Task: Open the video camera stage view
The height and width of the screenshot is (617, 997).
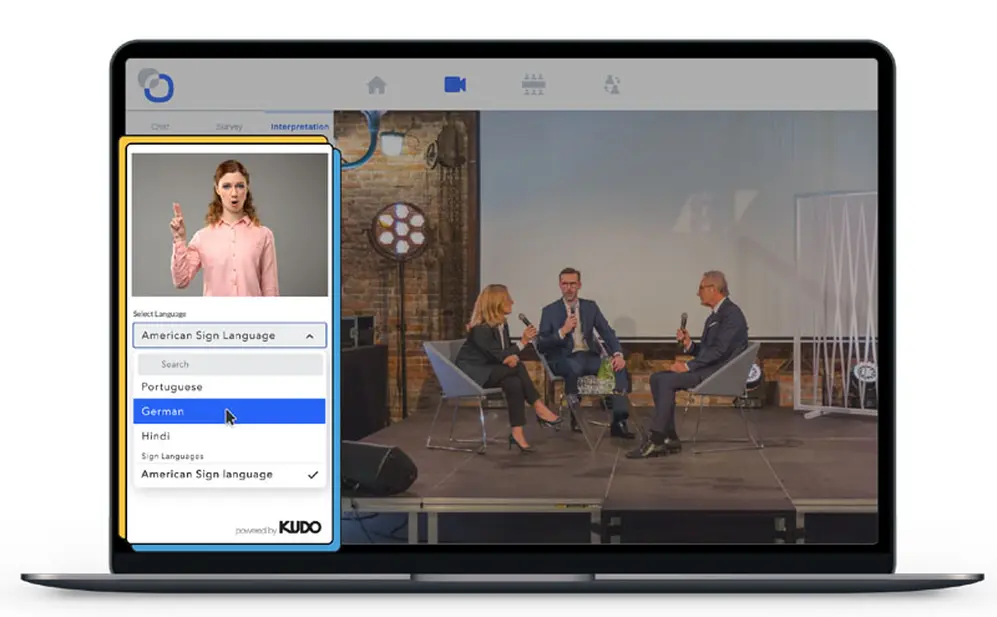Action: coord(455,85)
